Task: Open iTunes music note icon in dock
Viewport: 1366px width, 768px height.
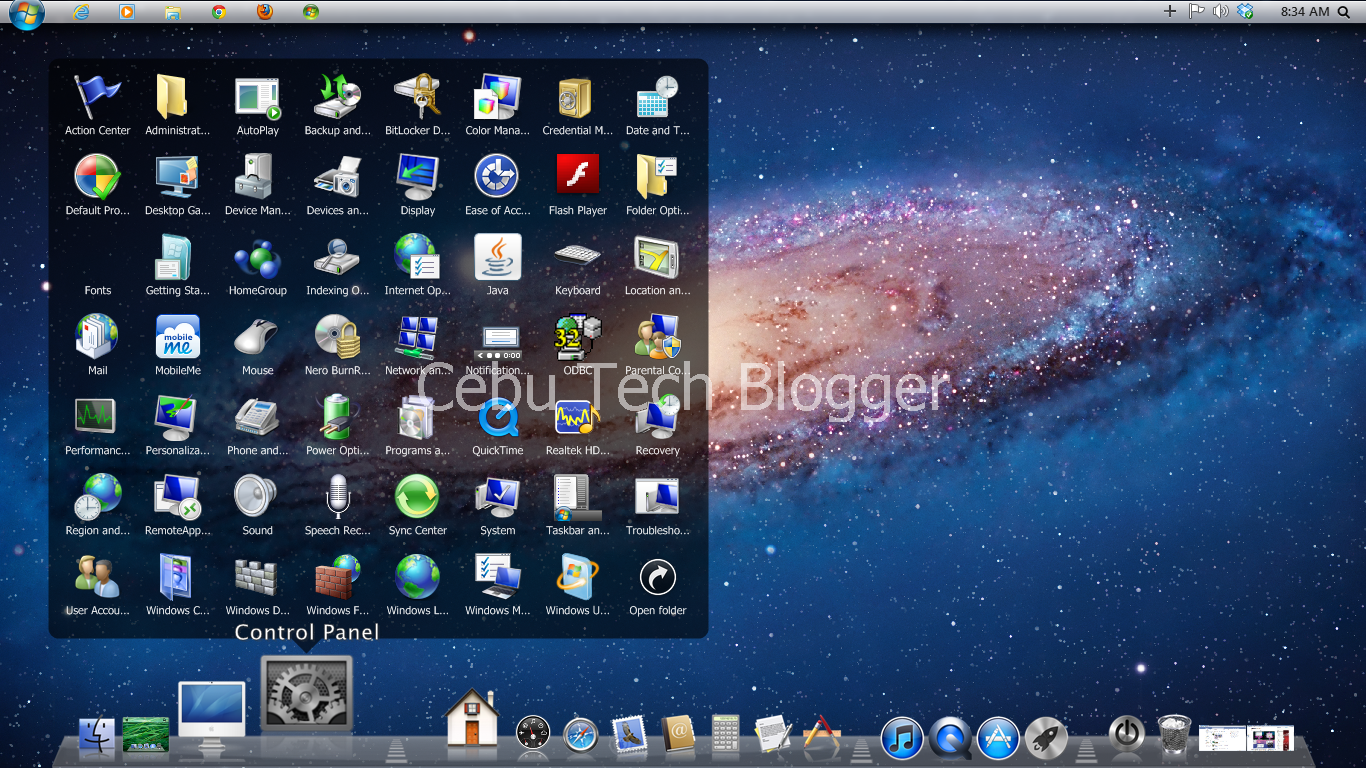Action: tap(902, 738)
